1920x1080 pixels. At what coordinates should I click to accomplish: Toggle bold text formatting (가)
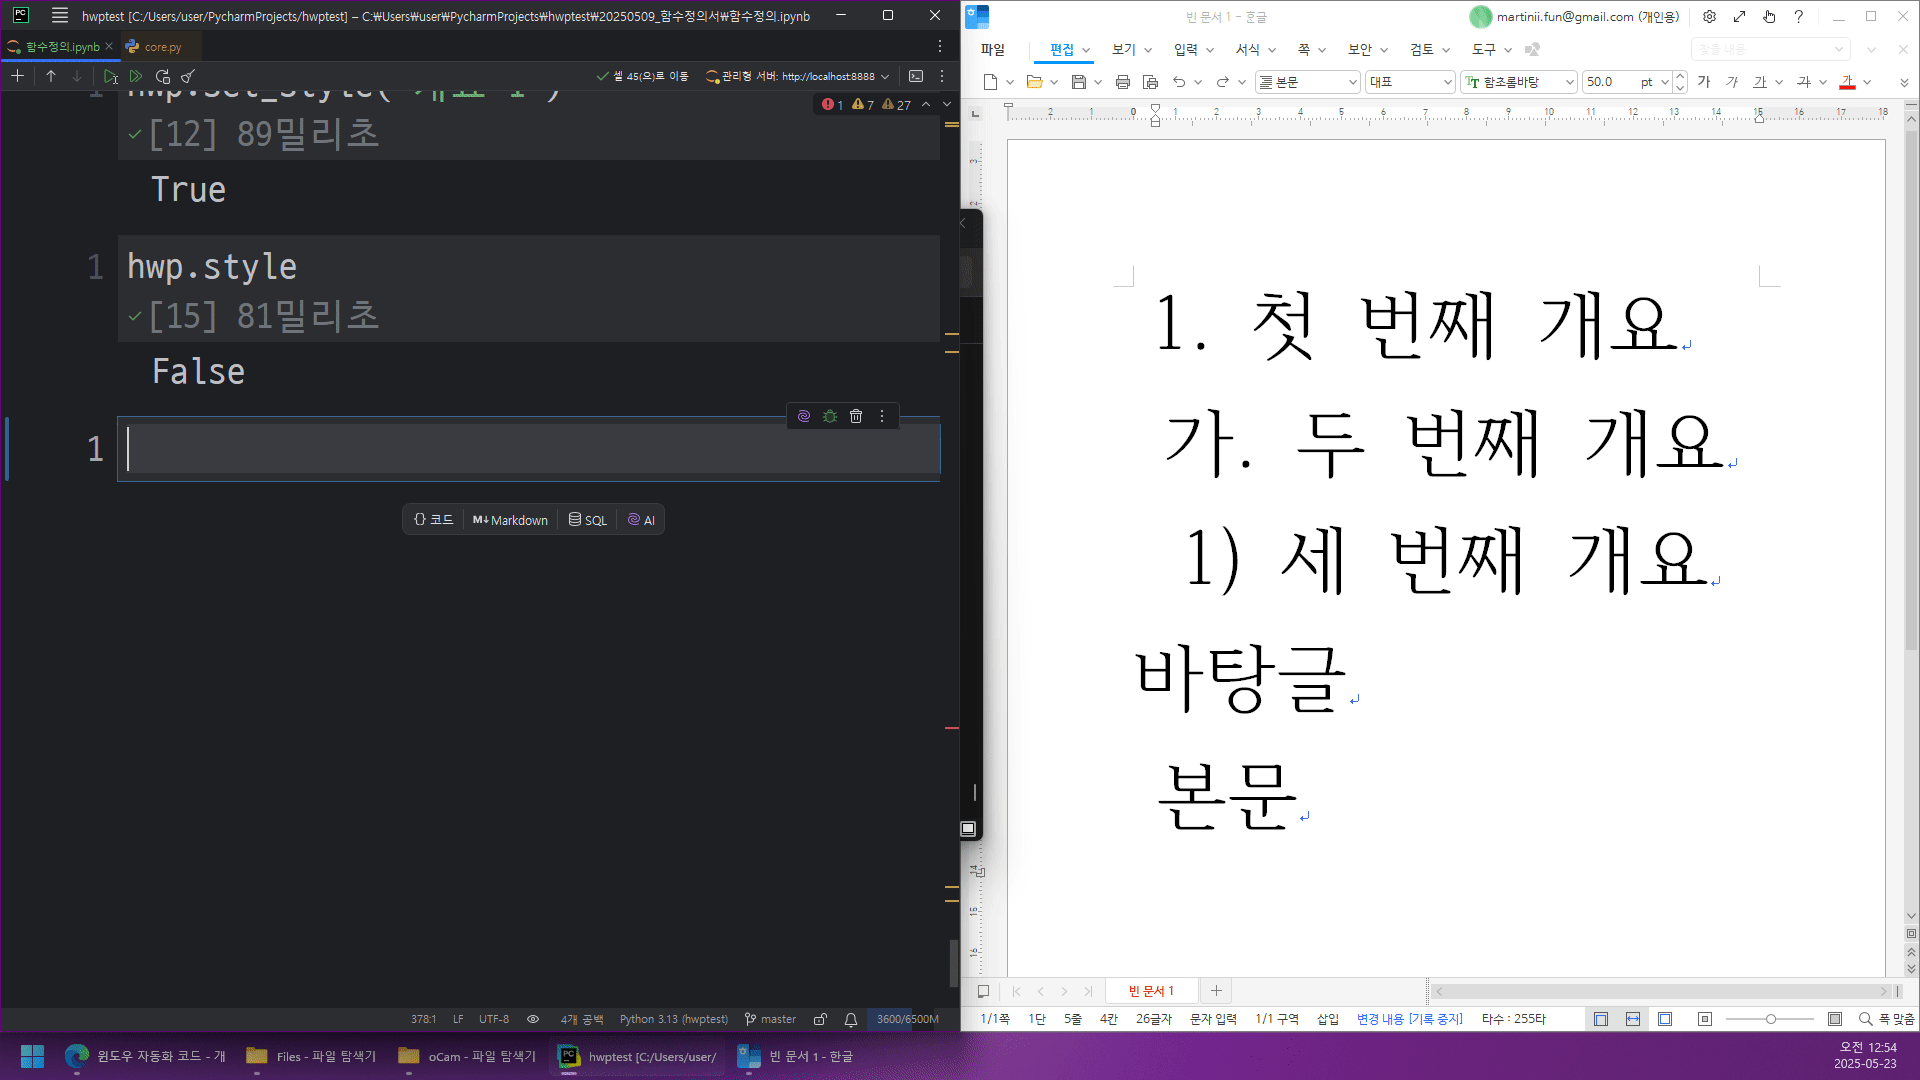click(1704, 82)
